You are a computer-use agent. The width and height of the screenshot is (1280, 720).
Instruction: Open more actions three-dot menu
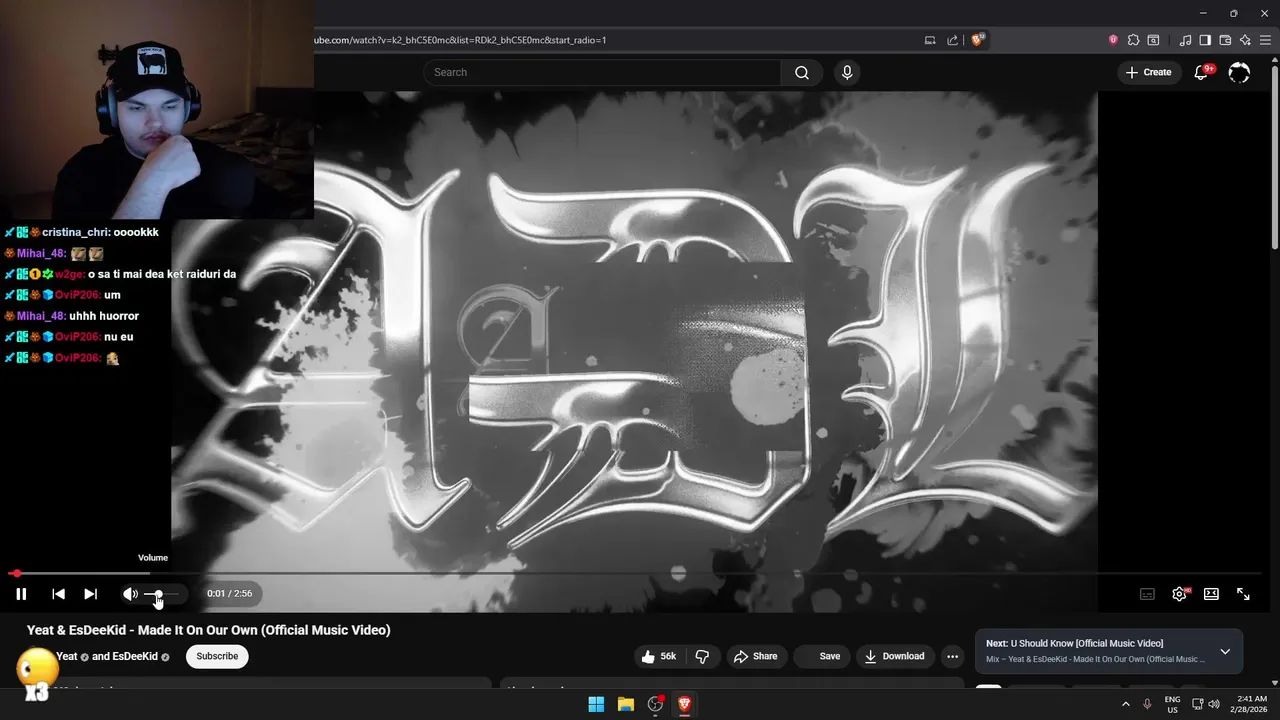click(x=952, y=656)
